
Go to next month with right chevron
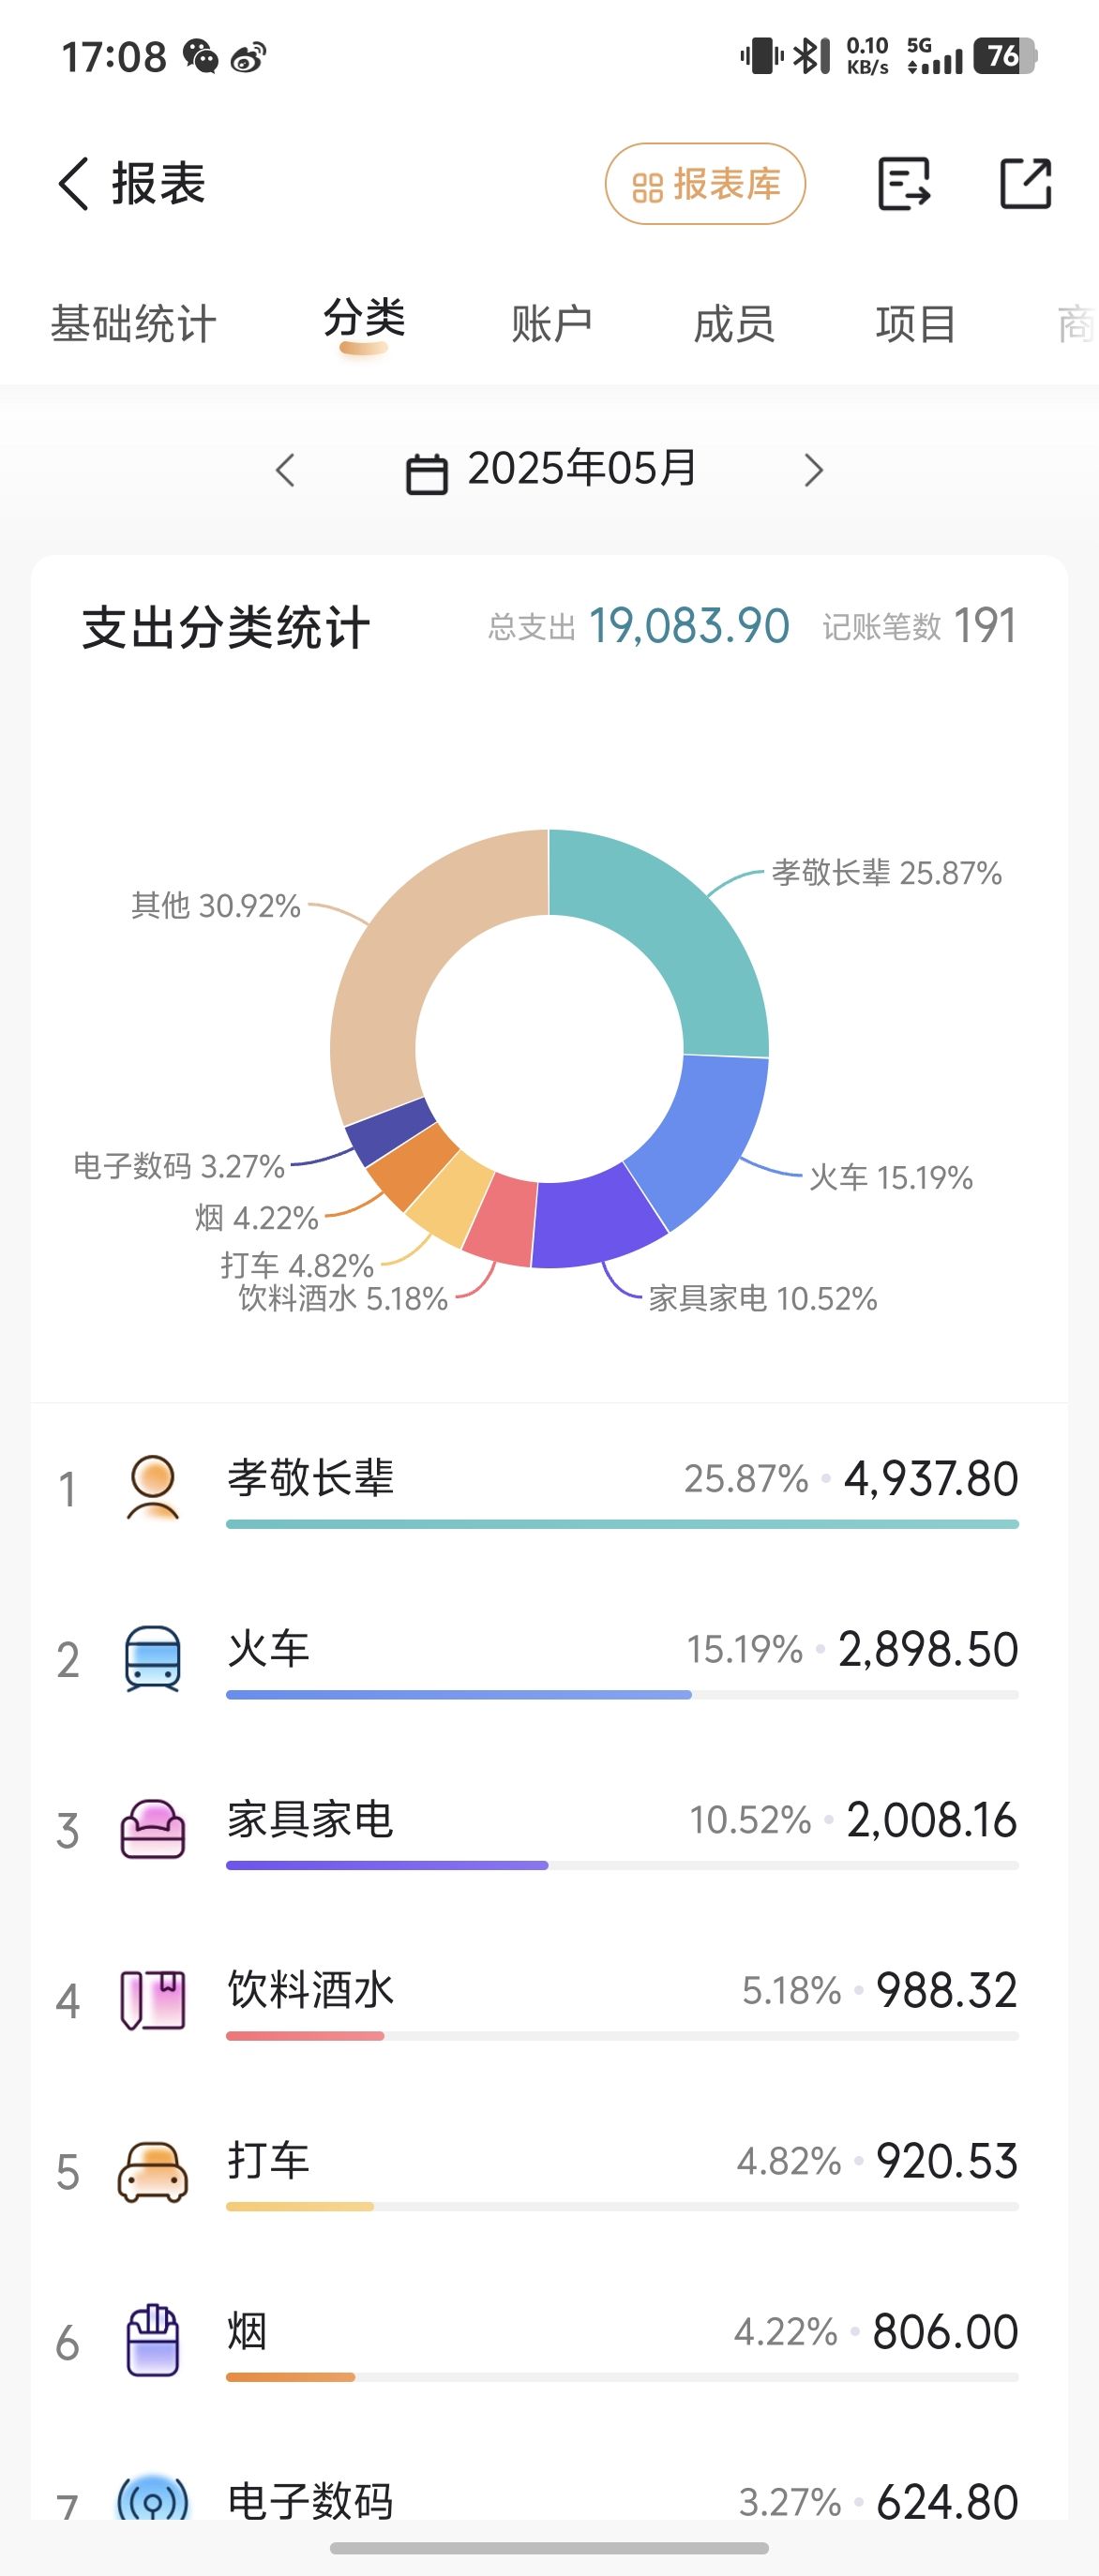pos(814,470)
